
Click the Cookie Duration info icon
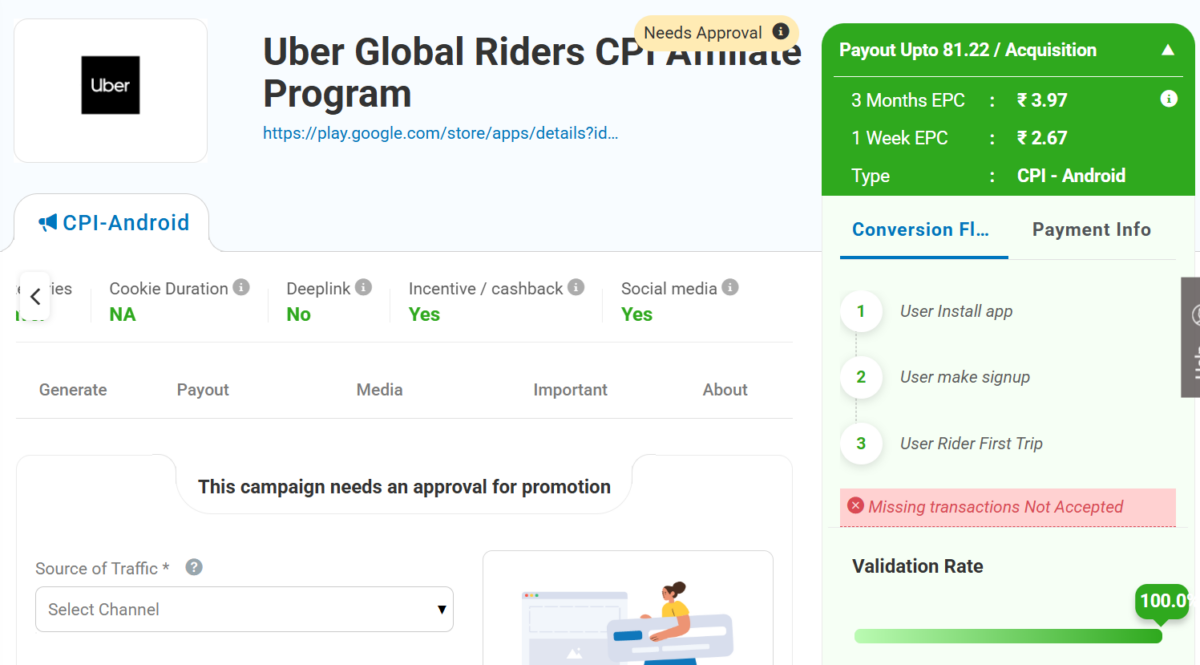(x=241, y=287)
